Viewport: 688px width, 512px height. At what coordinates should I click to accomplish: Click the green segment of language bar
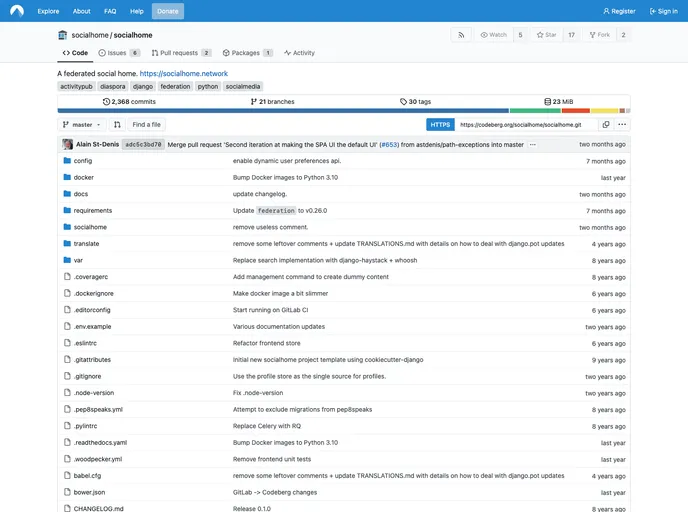535,111
